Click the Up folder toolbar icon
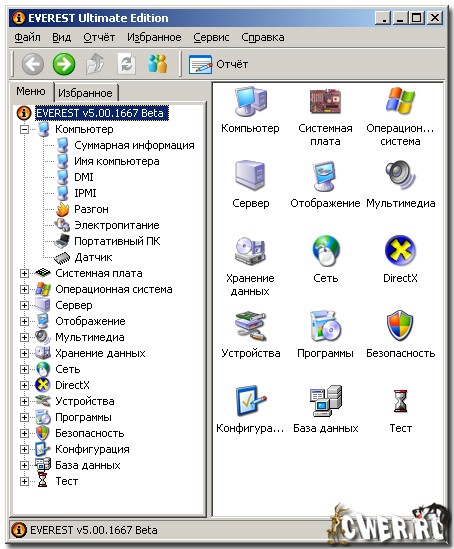This screenshot has height=549, width=454. point(95,64)
